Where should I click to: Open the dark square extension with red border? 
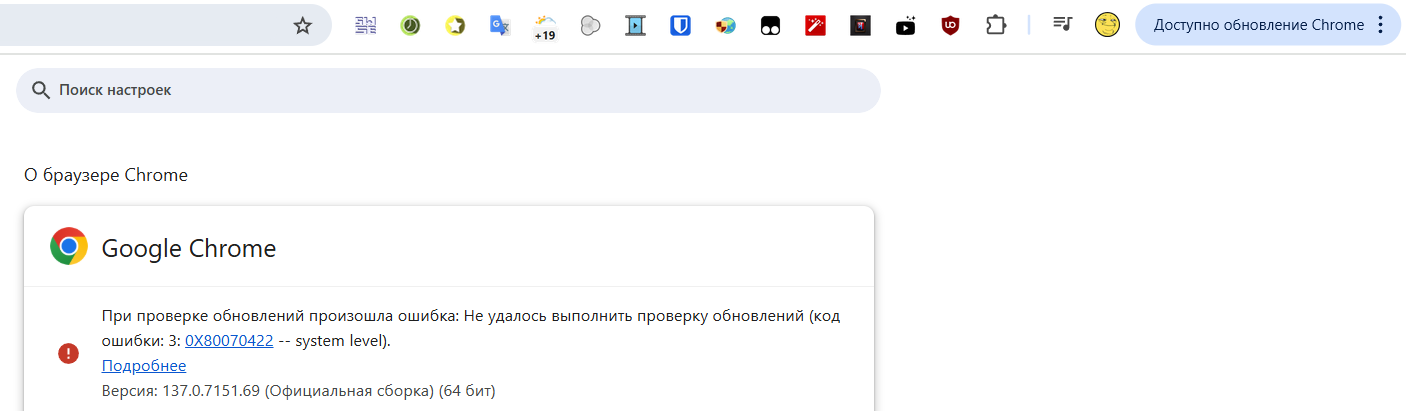[860, 25]
